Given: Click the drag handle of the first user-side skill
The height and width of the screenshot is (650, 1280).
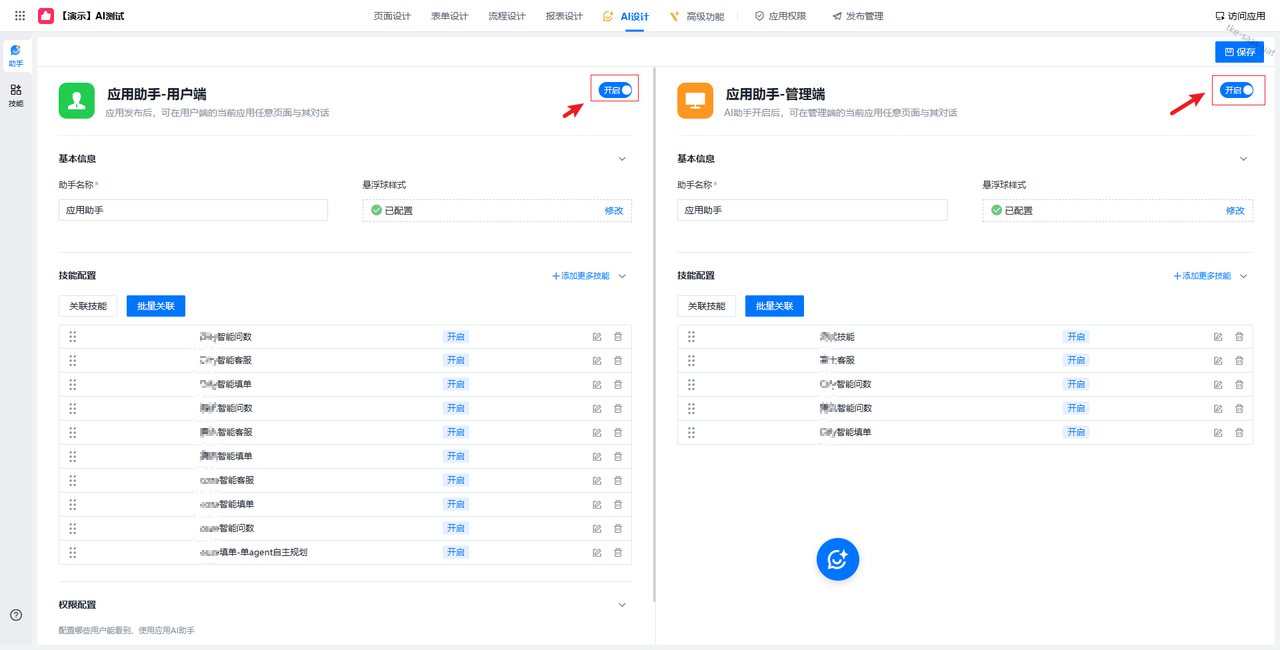Looking at the screenshot, I should 73,337.
